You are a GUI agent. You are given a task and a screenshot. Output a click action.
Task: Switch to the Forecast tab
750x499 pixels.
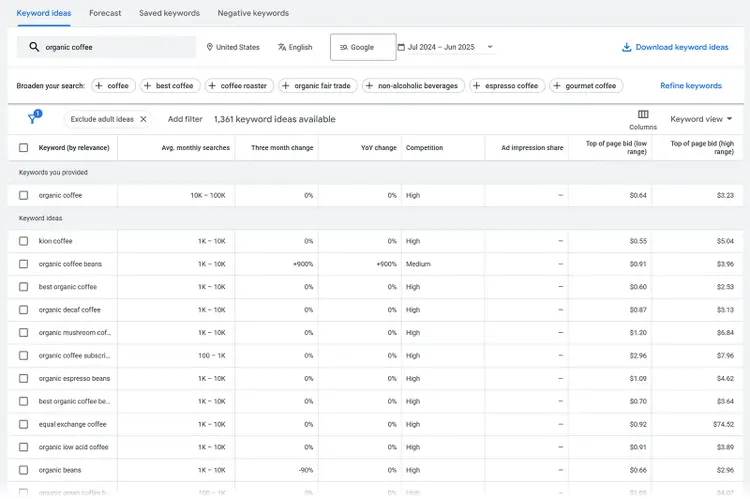click(x=105, y=13)
